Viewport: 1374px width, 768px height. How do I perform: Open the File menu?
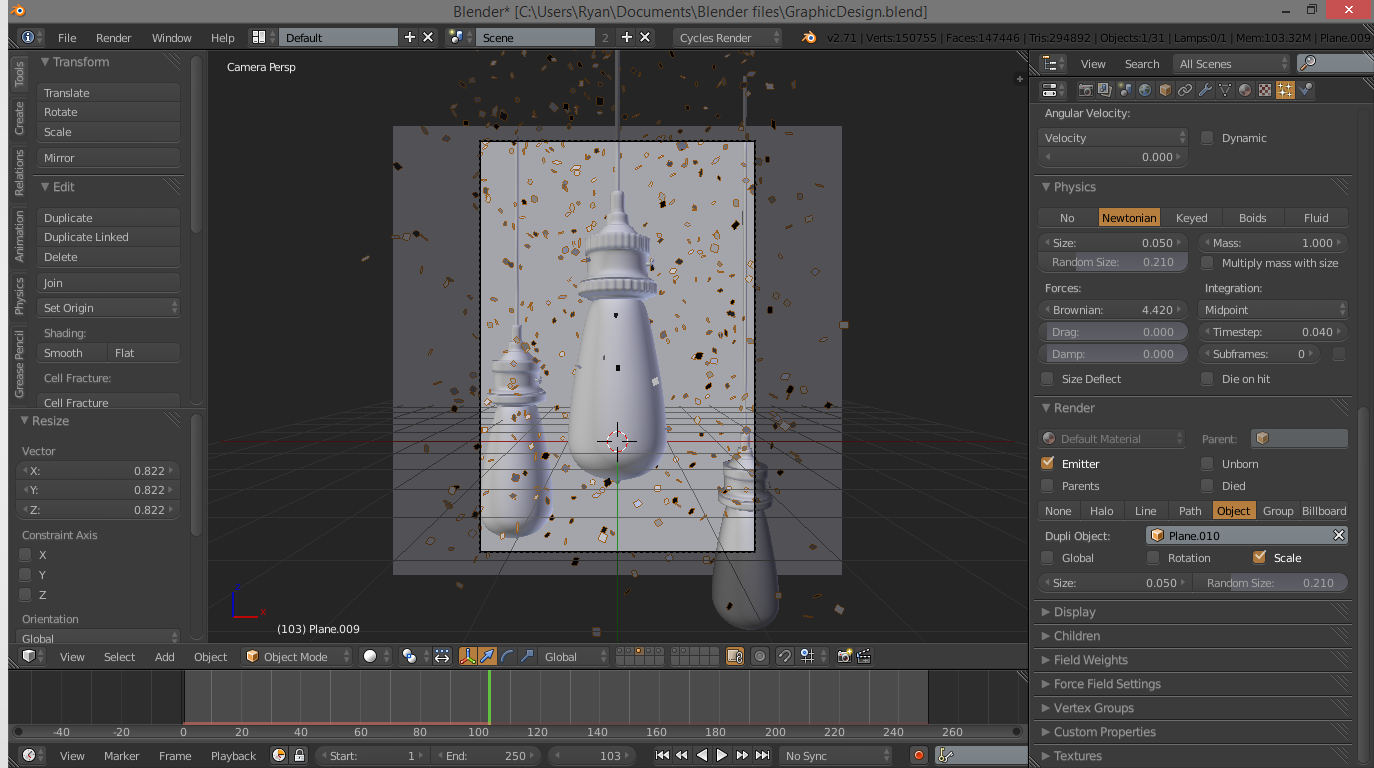[x=67, y=37]
